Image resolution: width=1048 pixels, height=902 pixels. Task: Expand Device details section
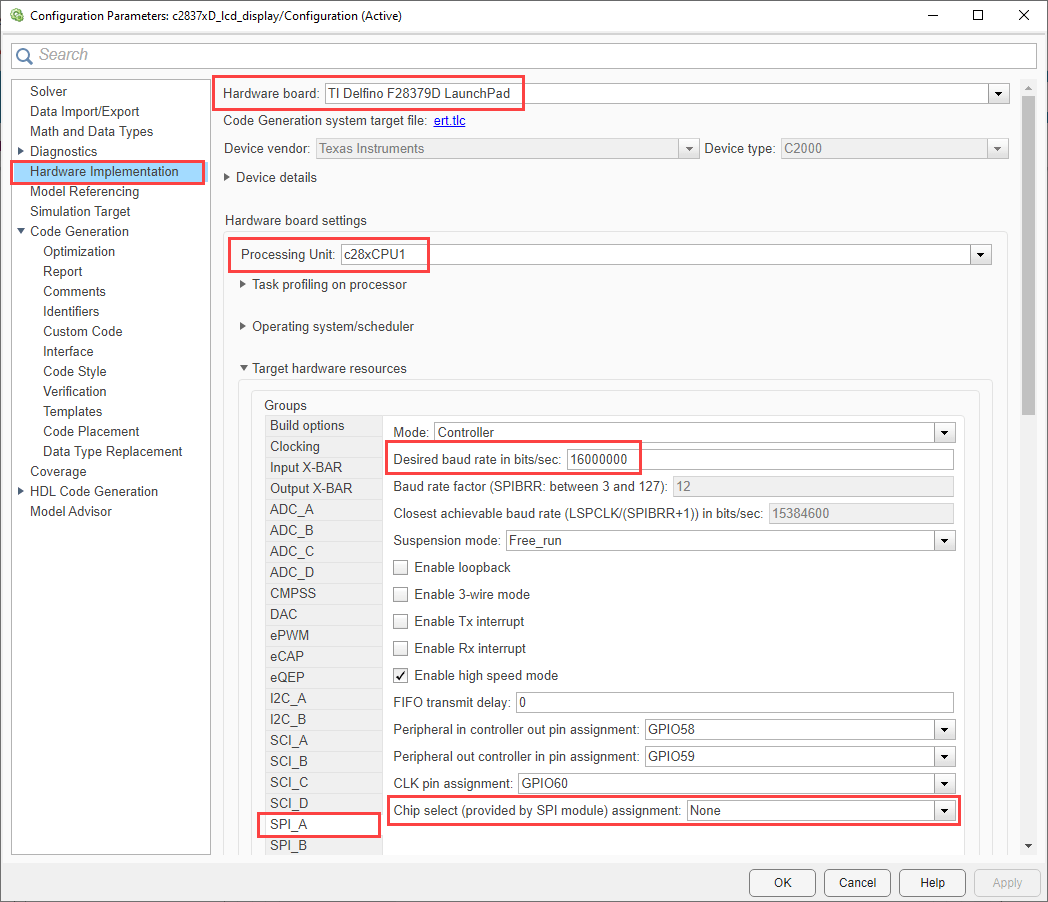pos(227,177)
